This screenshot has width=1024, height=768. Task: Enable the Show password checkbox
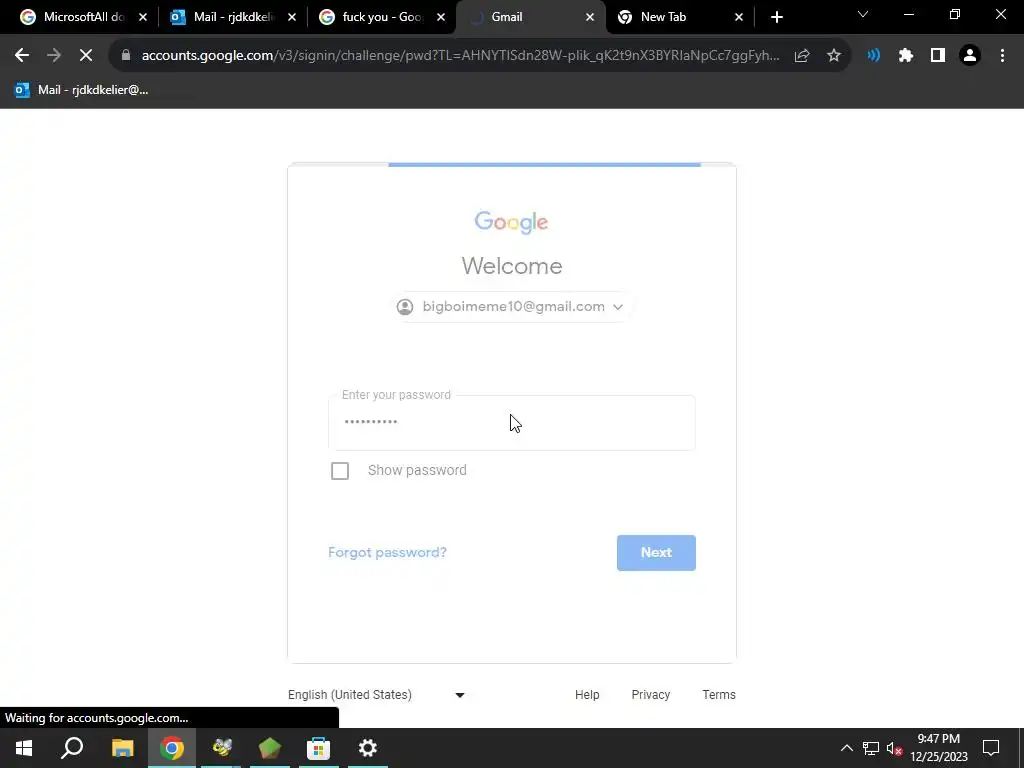tap(340, 471)
